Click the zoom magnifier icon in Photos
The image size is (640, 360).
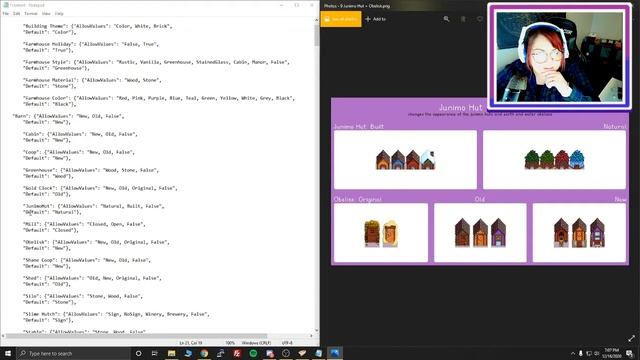coord(447,19)
